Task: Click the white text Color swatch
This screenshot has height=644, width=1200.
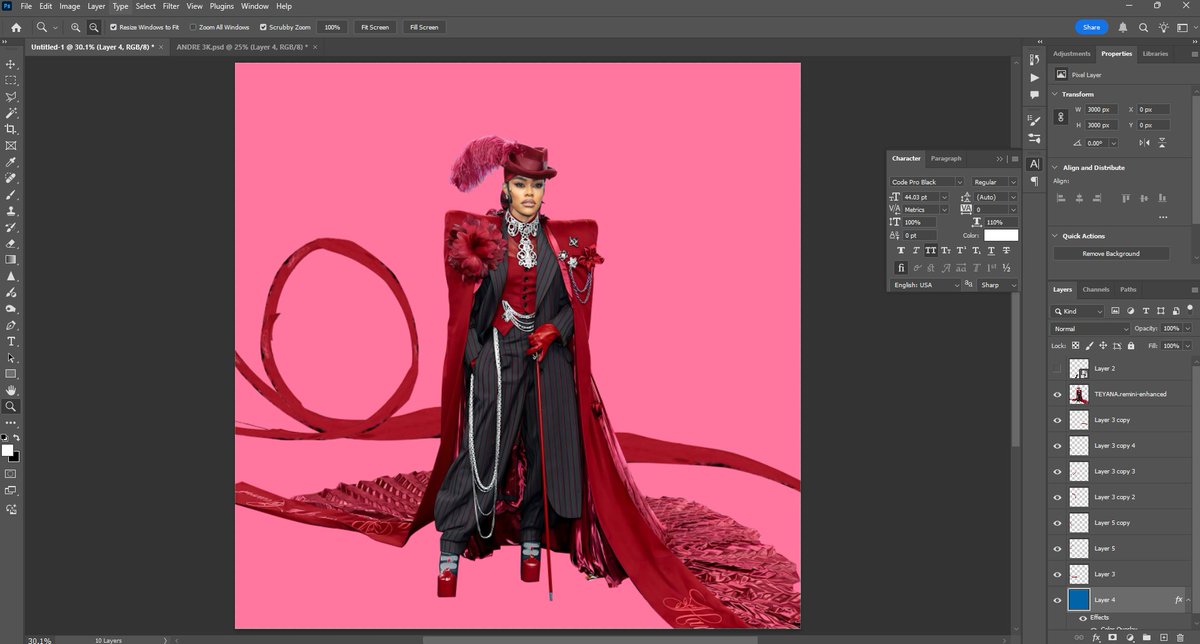Action: 1000,234
